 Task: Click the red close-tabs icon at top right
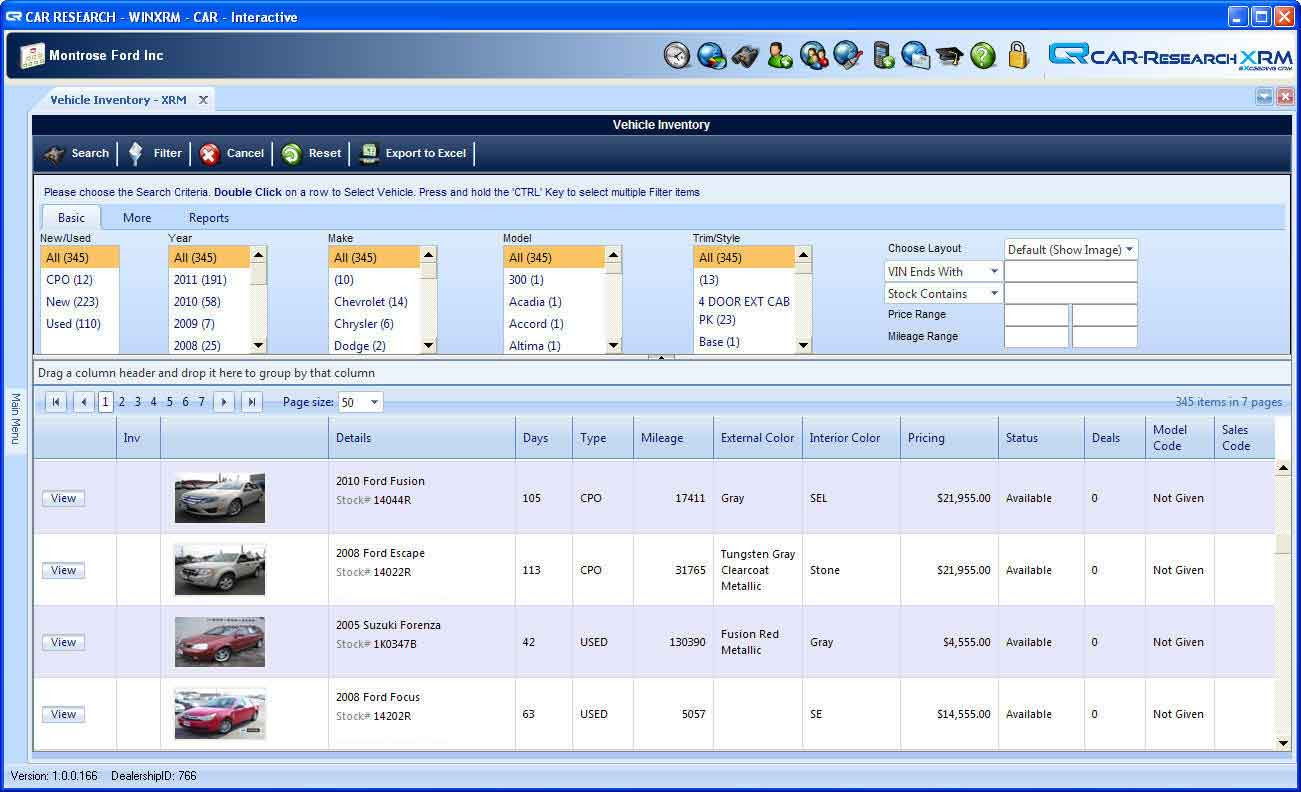pos(1285,97)
